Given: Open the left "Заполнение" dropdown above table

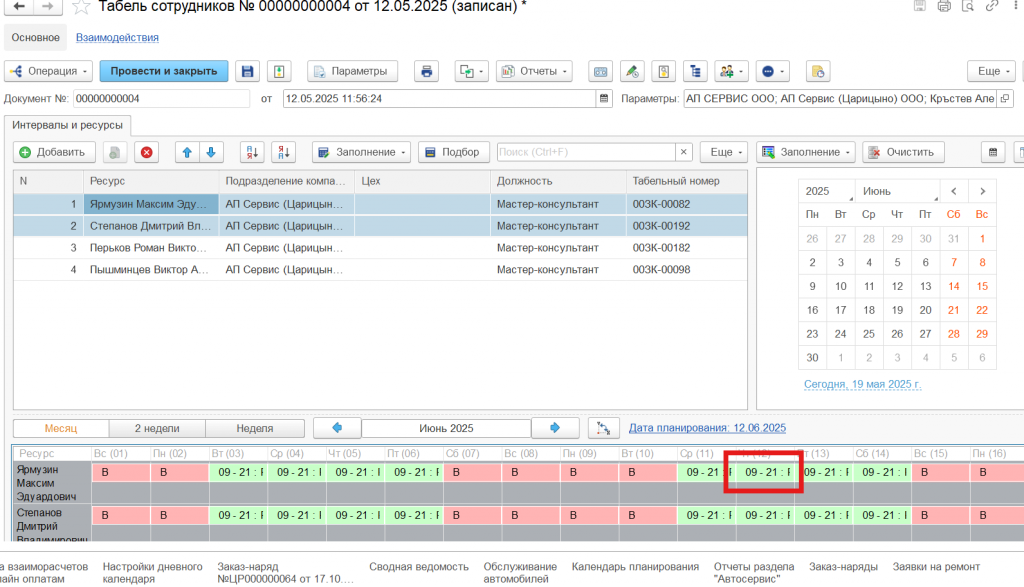Looking at the screenshot, I should click(x=361, y=152).
